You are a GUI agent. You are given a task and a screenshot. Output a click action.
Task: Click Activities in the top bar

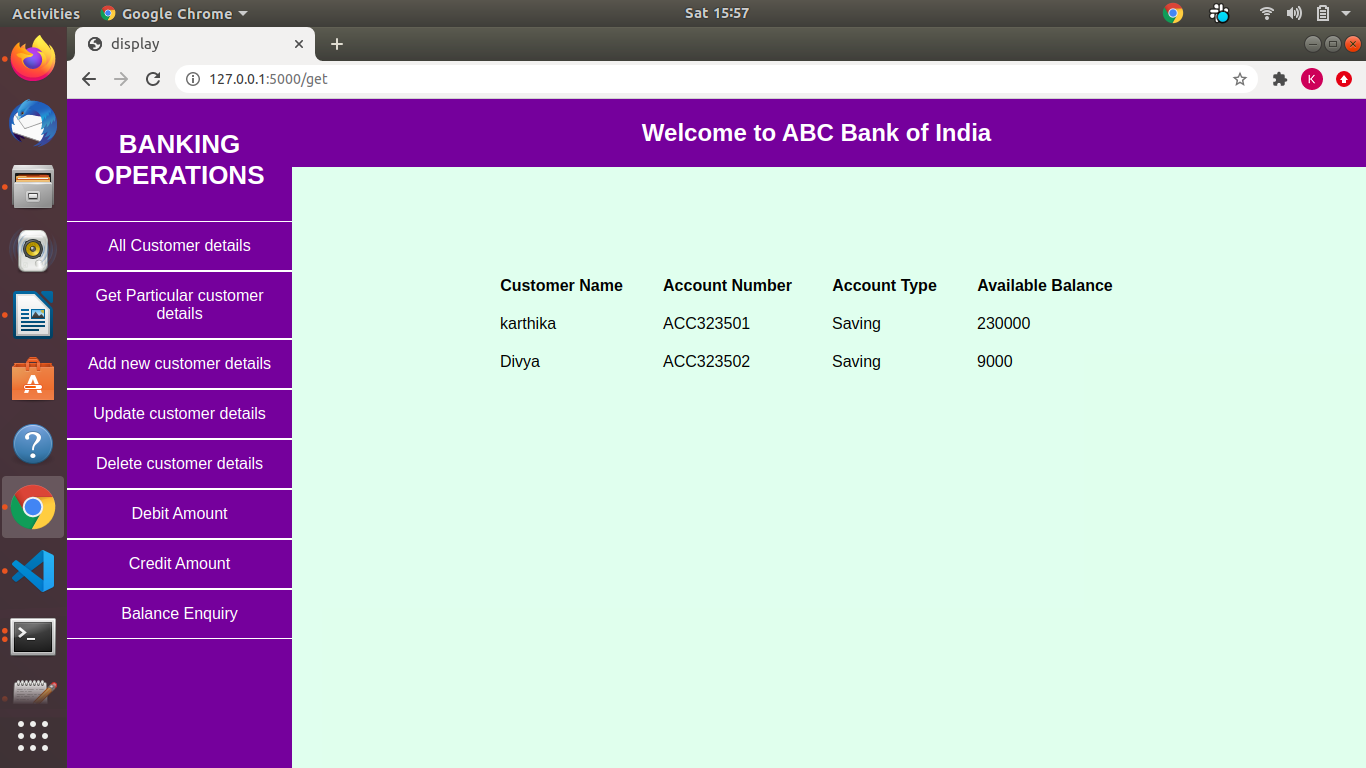[x=46, y=13]
